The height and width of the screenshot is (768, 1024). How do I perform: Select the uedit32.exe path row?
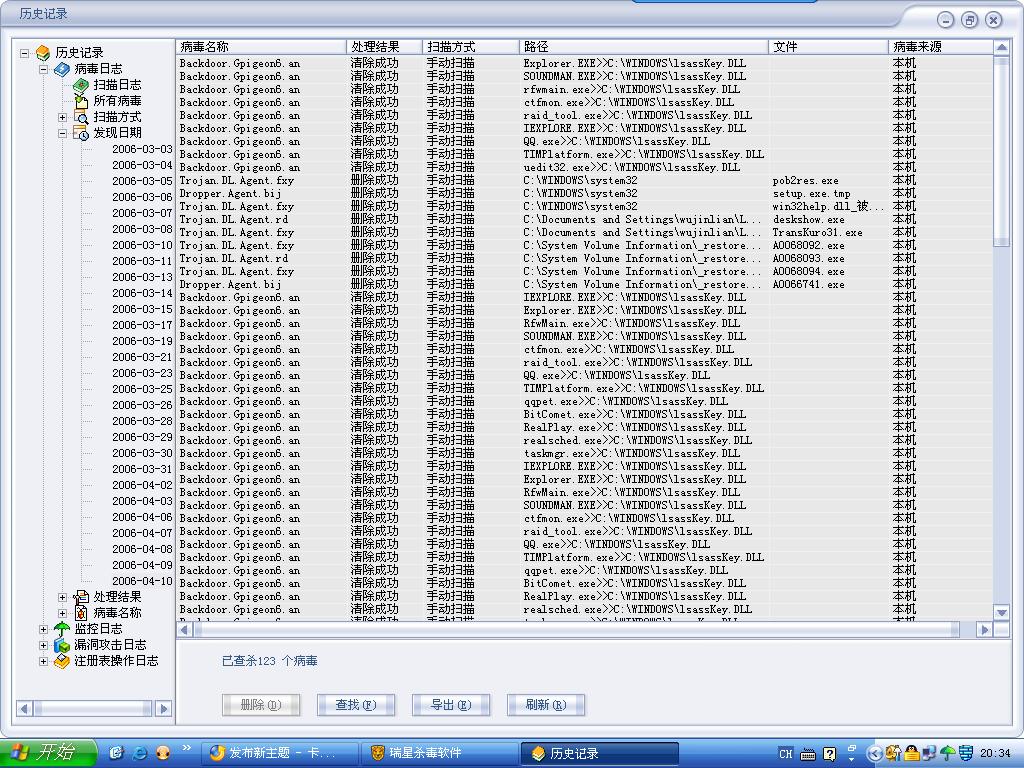click(584, 168)
